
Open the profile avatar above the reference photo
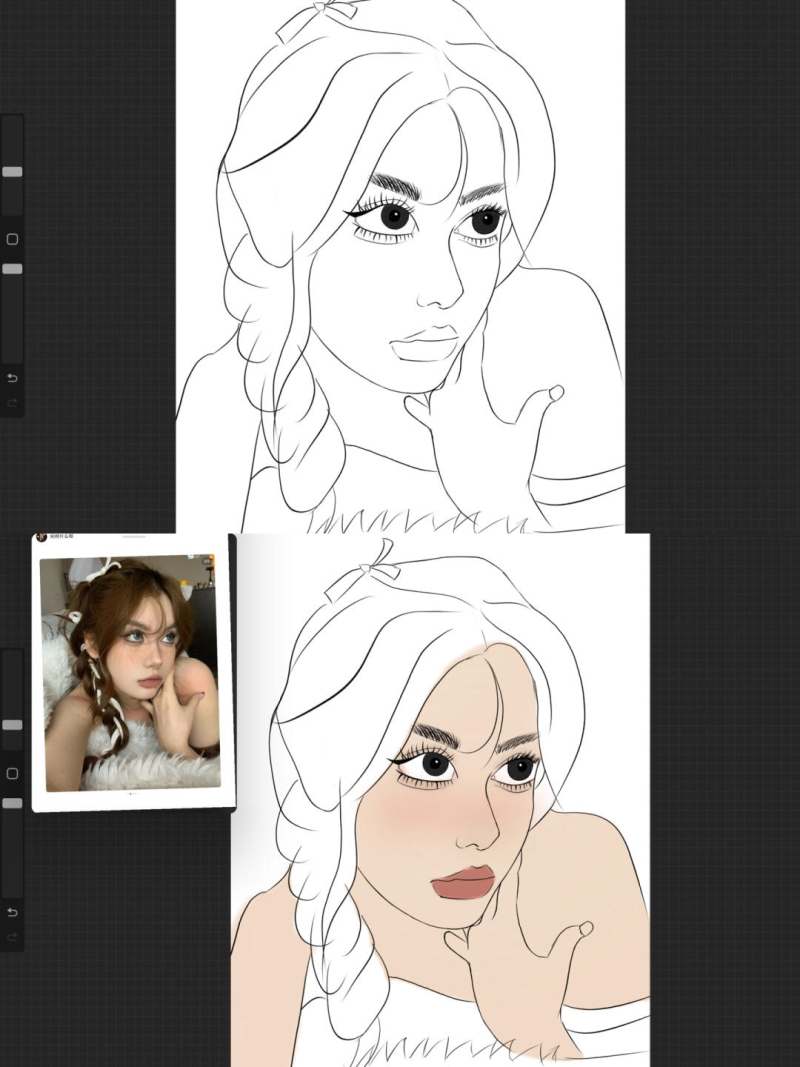point(41,537)
